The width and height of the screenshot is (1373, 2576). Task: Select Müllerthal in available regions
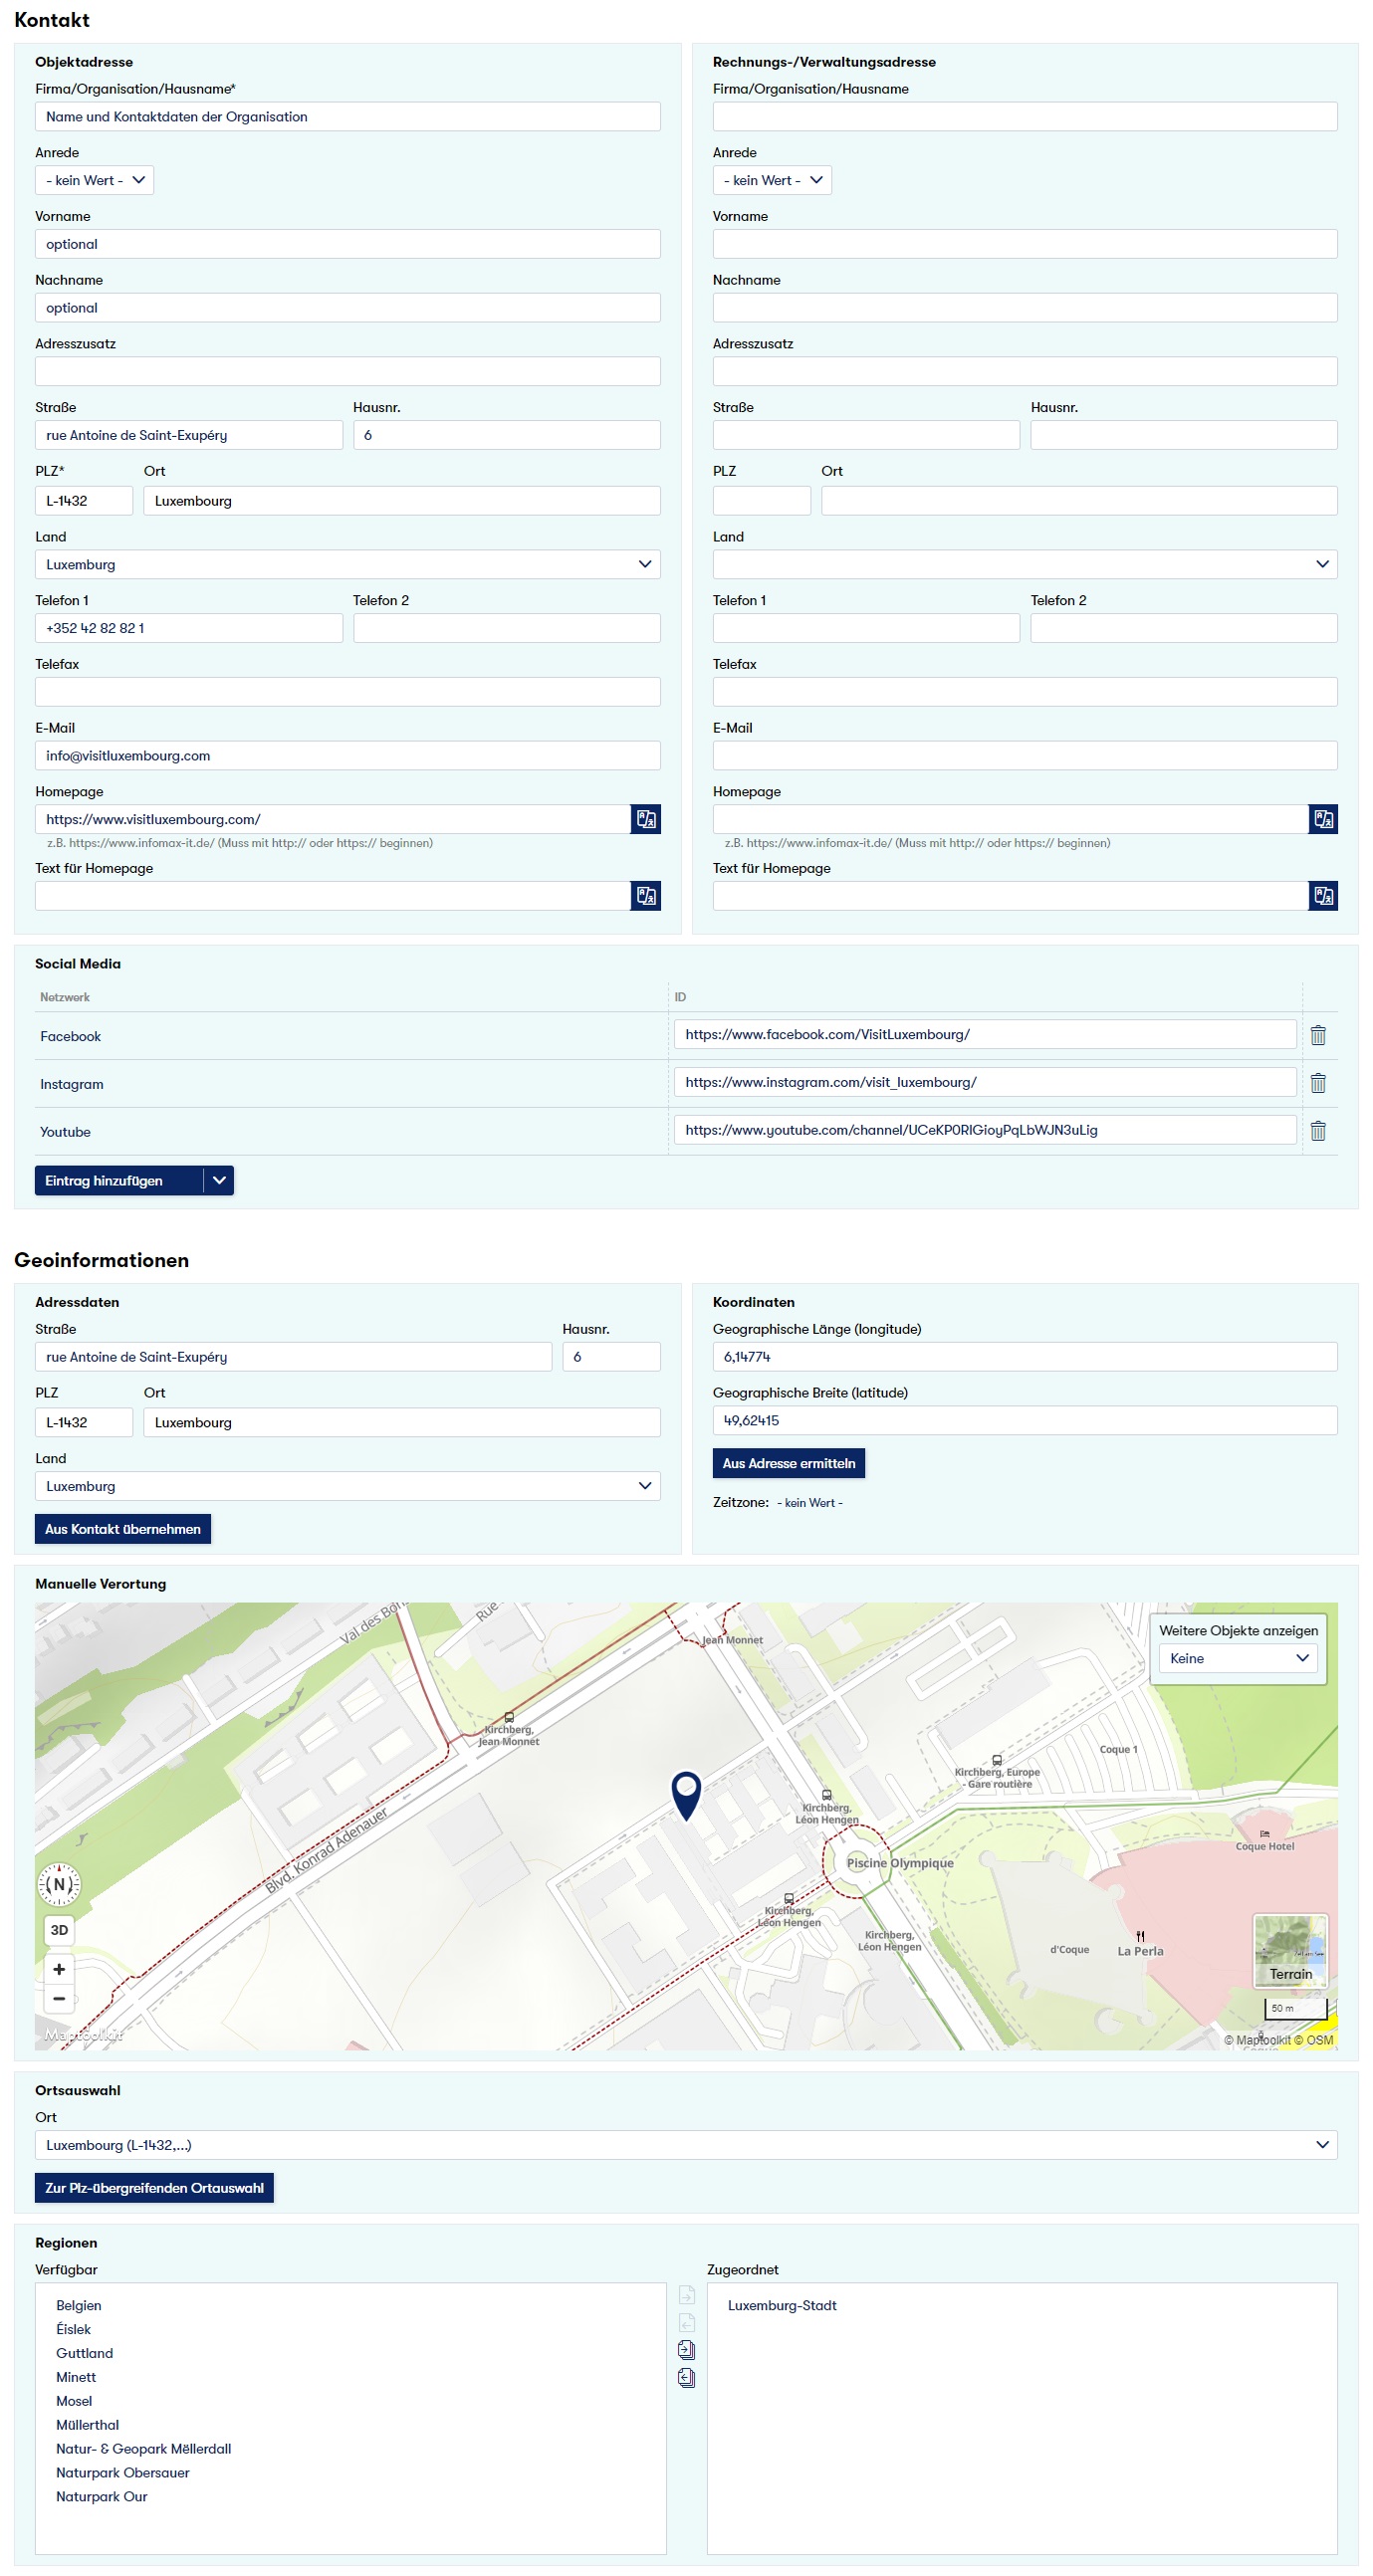click(87, 2425)
